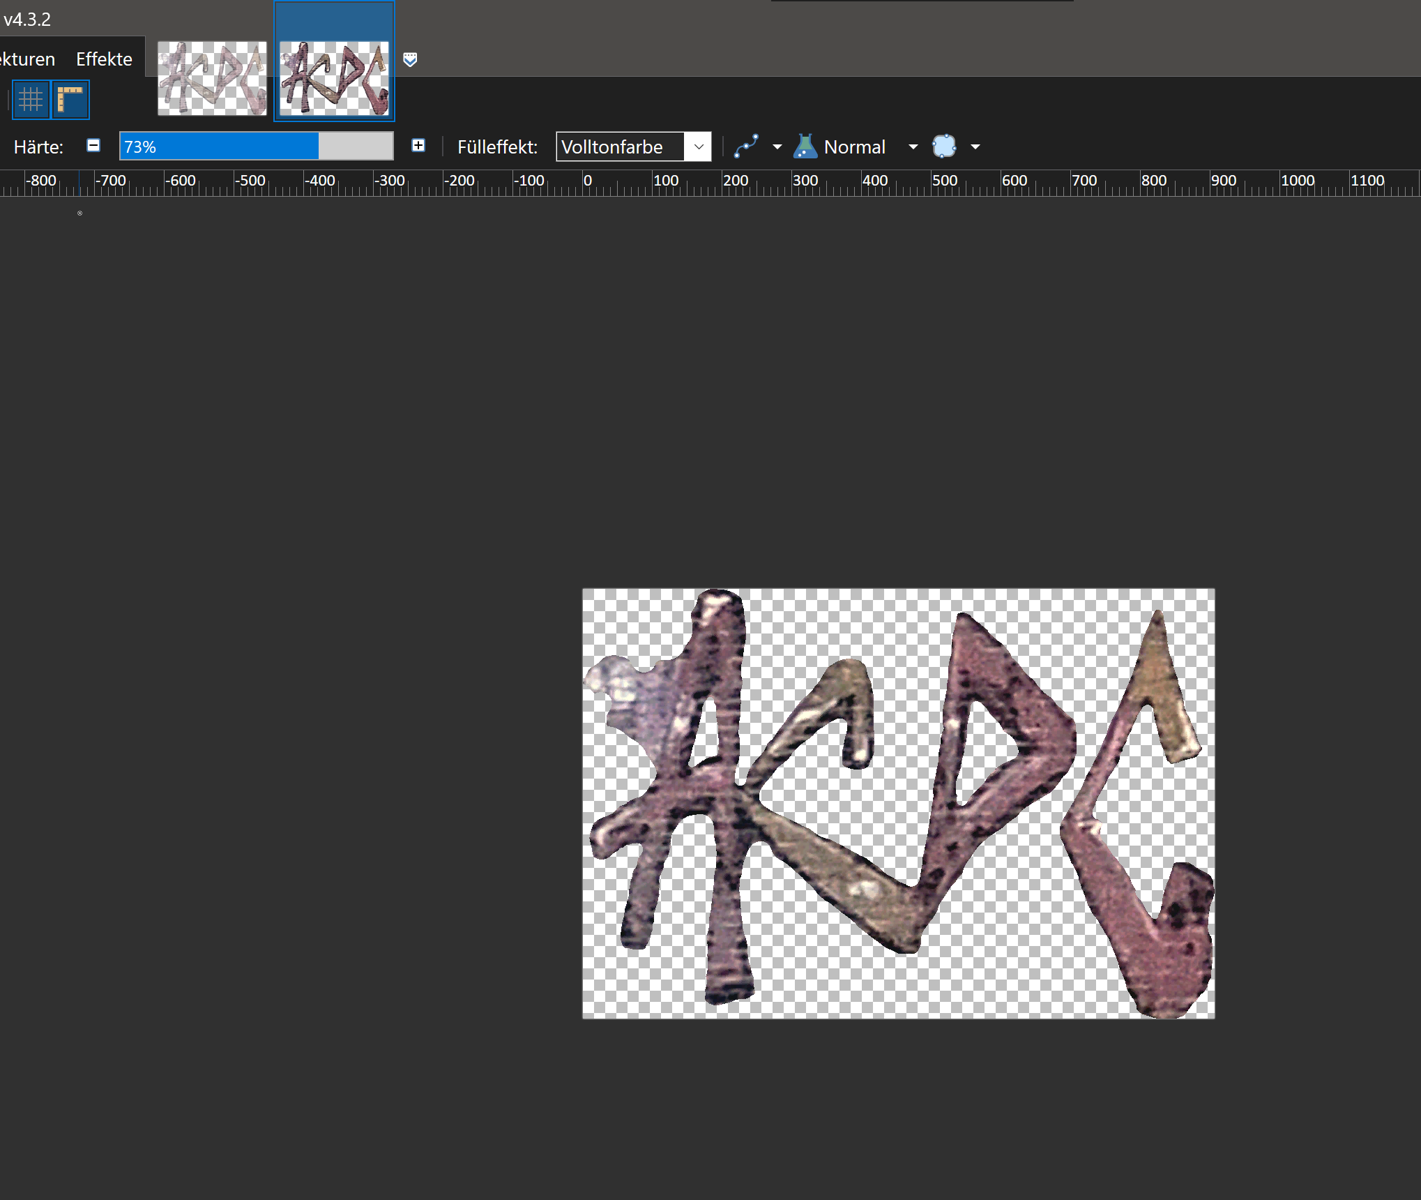Screen dimensions: 1421x1200
Task: Open the partially visible Korrekturen menu
Action: coord(27,59)
